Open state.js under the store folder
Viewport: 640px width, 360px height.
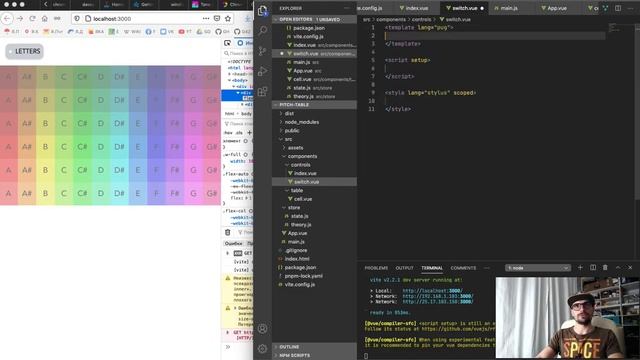pos(314,216)
